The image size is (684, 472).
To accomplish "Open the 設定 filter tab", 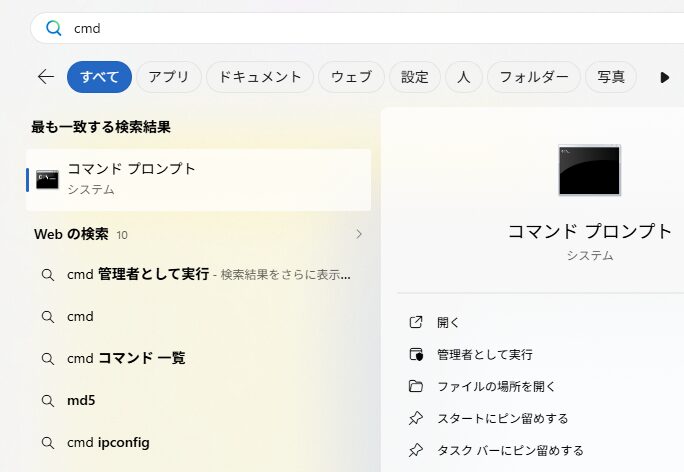I will 415,77.
